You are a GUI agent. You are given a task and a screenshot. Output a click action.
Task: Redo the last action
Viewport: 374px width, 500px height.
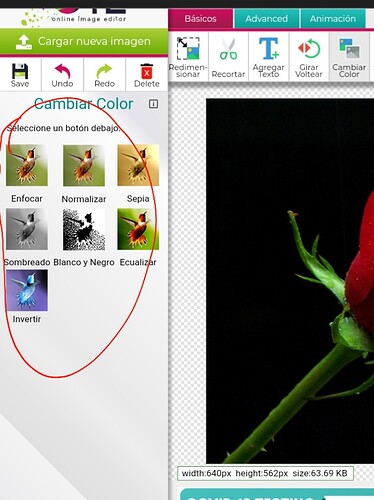(104, 75)
